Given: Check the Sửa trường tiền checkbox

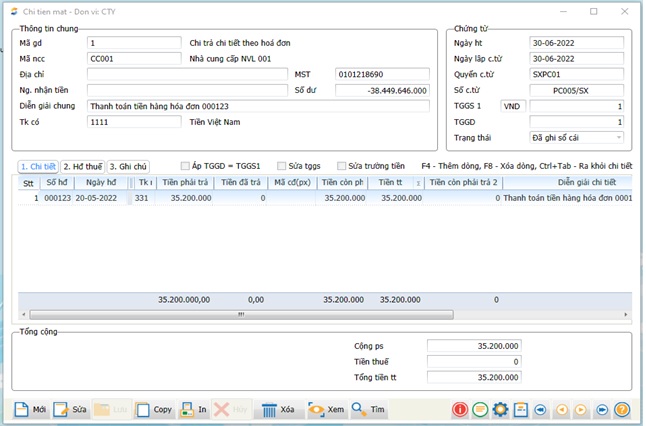Looking at the screenshot, I should pos(342,166).
